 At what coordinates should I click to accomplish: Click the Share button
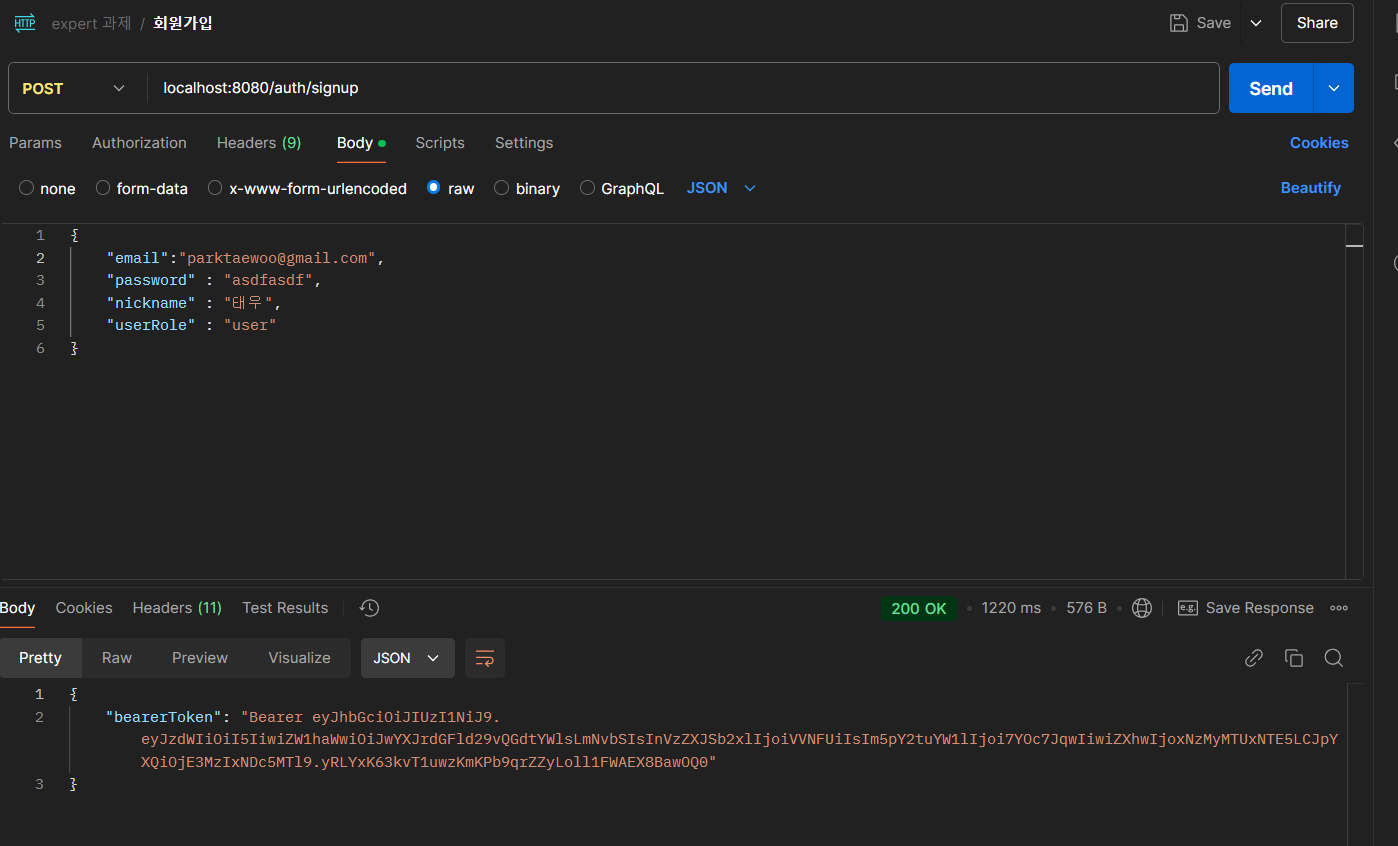[1317, 23]
